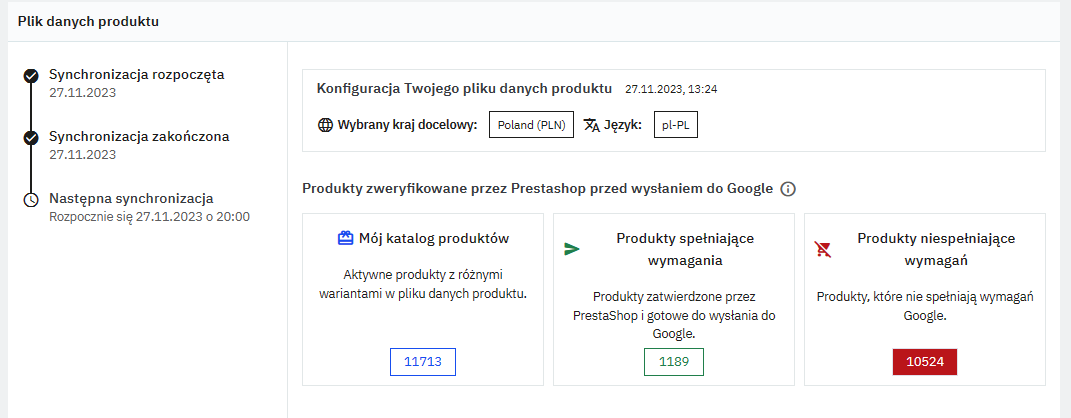
Task: Click the red crossed-out cart icon
Action: coord(823,249)
